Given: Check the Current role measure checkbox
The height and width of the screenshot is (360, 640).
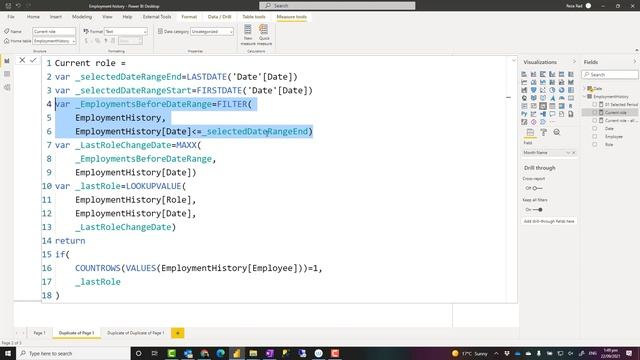Looking at the screenshot, I should 595,112.
